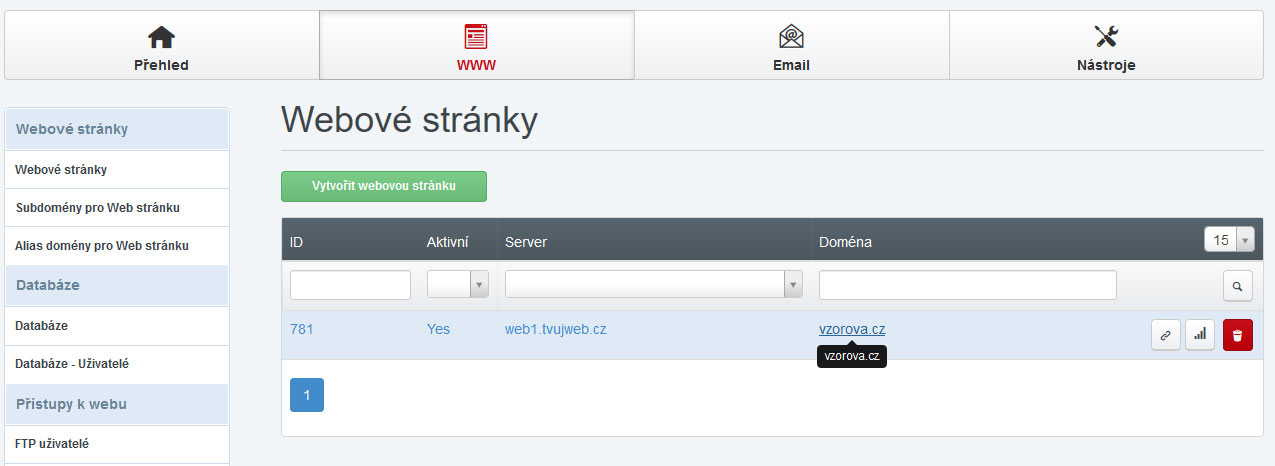
Task: Change rows per page dropdown showing 15
Action: 1229,240
